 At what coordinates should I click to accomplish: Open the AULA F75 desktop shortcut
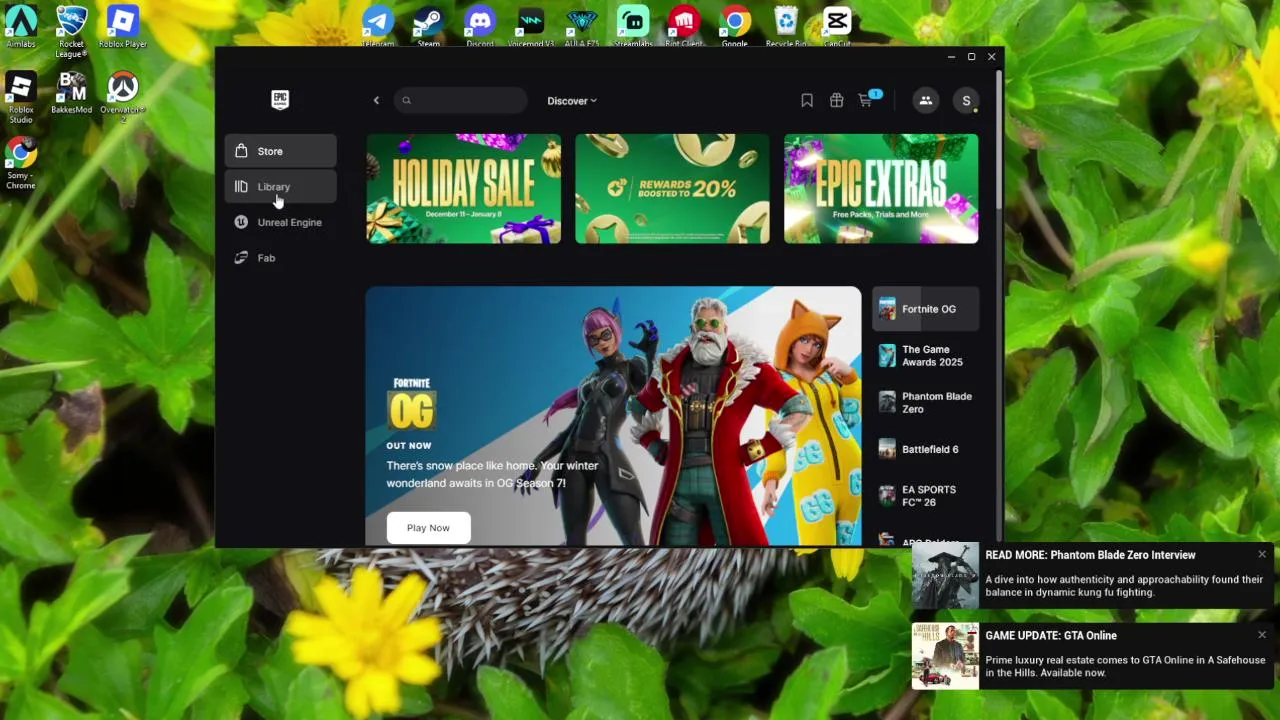(x=581, y=26)
